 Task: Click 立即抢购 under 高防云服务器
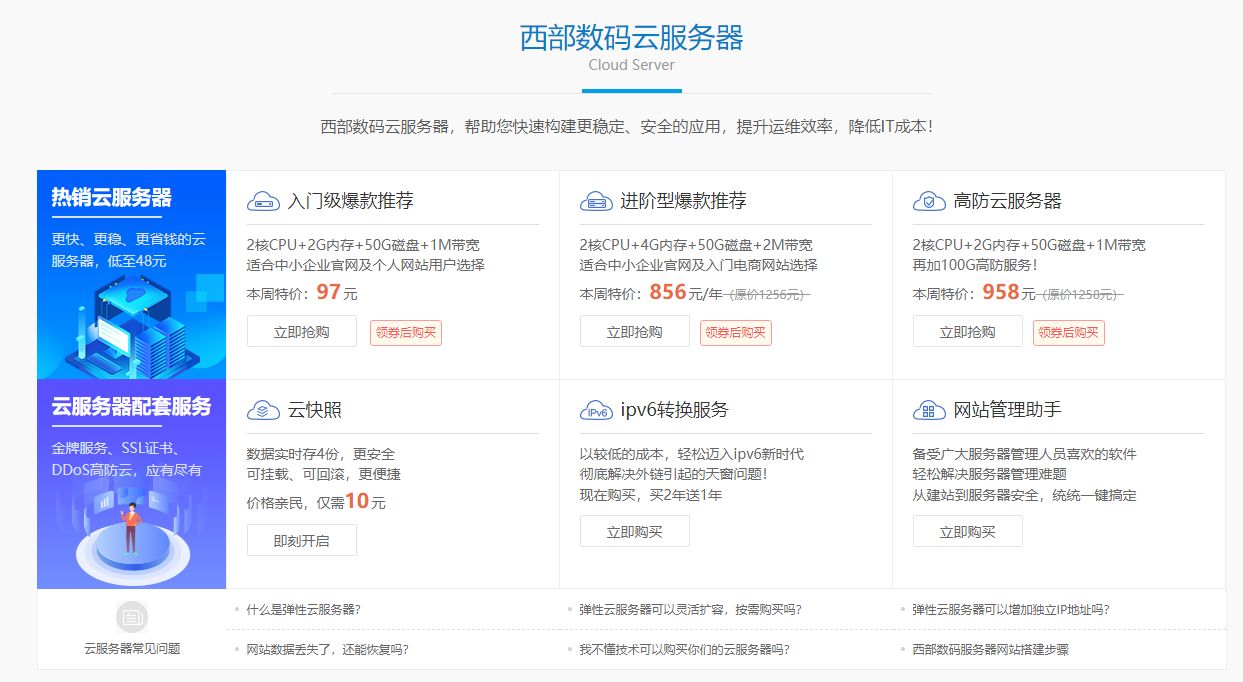(968, 332)
